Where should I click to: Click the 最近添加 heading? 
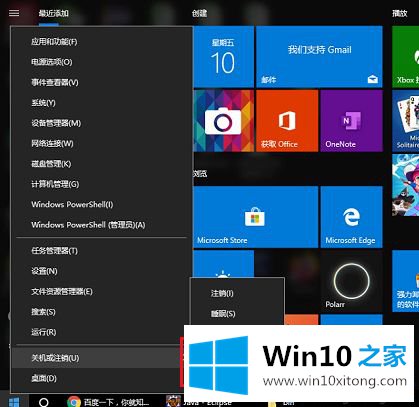(54, 13)
